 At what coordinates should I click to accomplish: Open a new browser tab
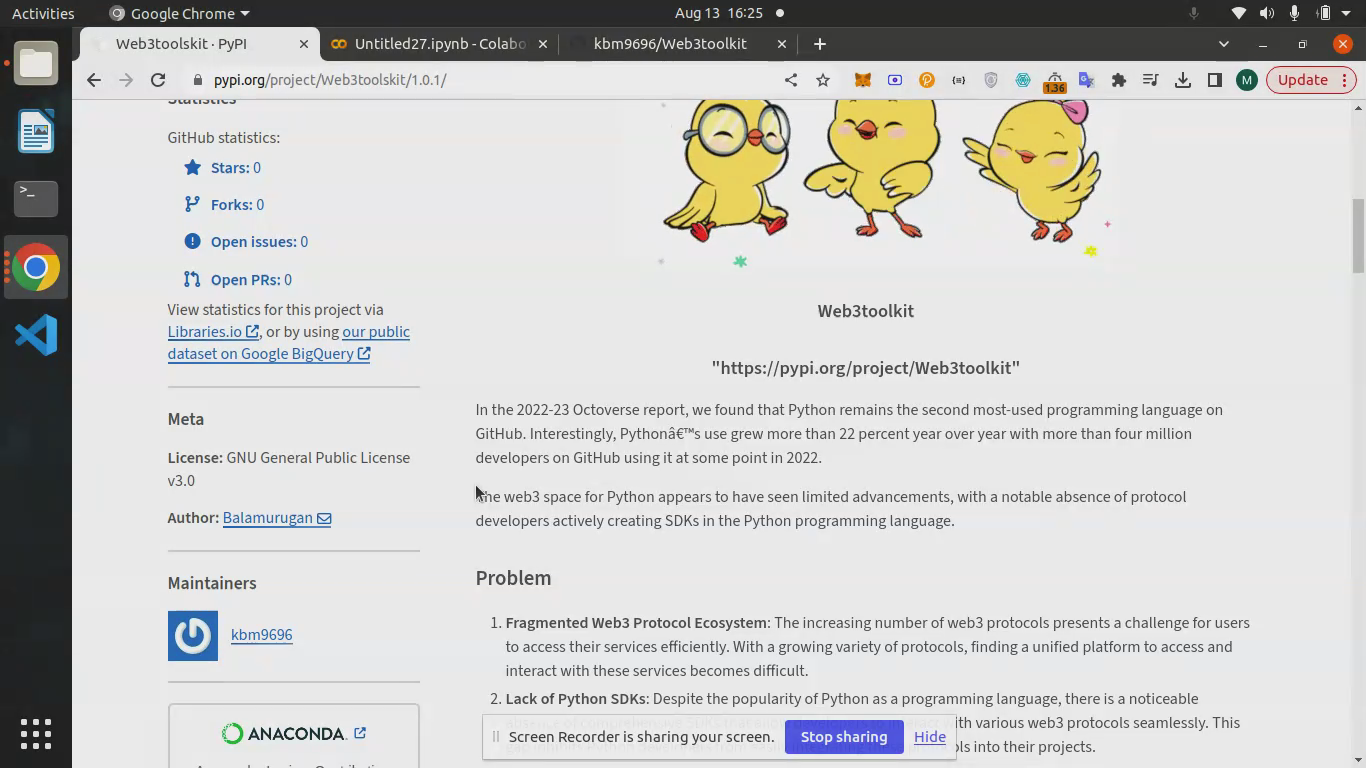[820, 44]
